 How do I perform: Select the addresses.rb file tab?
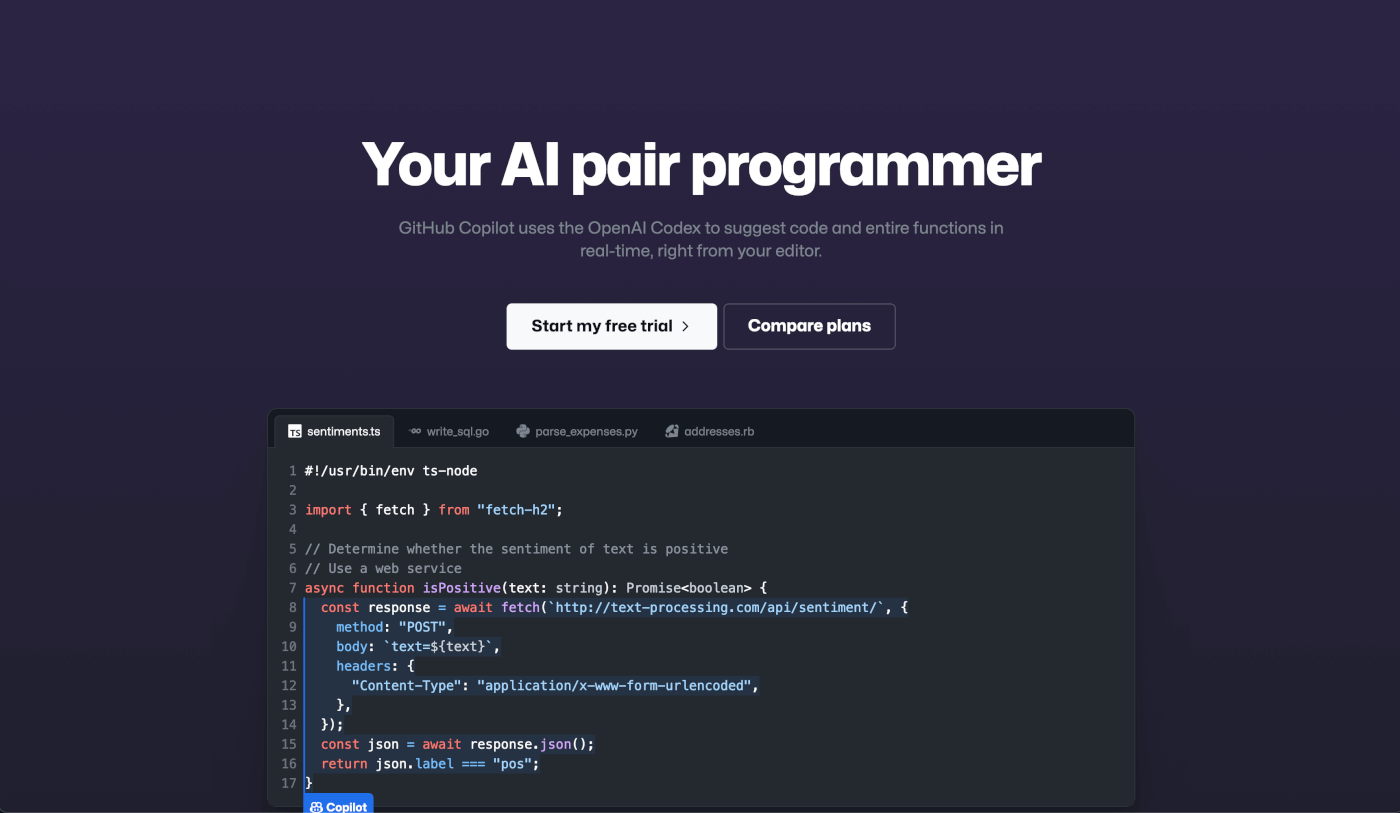point(718,432)
